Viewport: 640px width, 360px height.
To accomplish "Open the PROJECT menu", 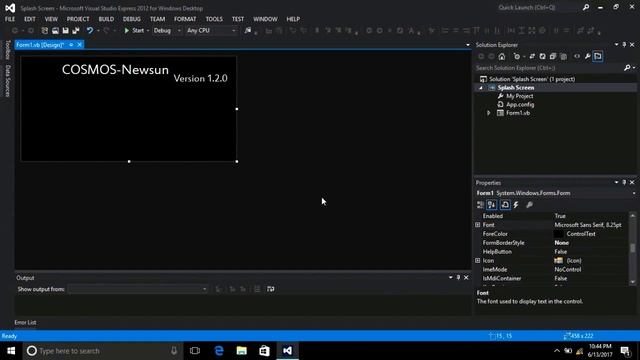I will (x=78, y=19).
